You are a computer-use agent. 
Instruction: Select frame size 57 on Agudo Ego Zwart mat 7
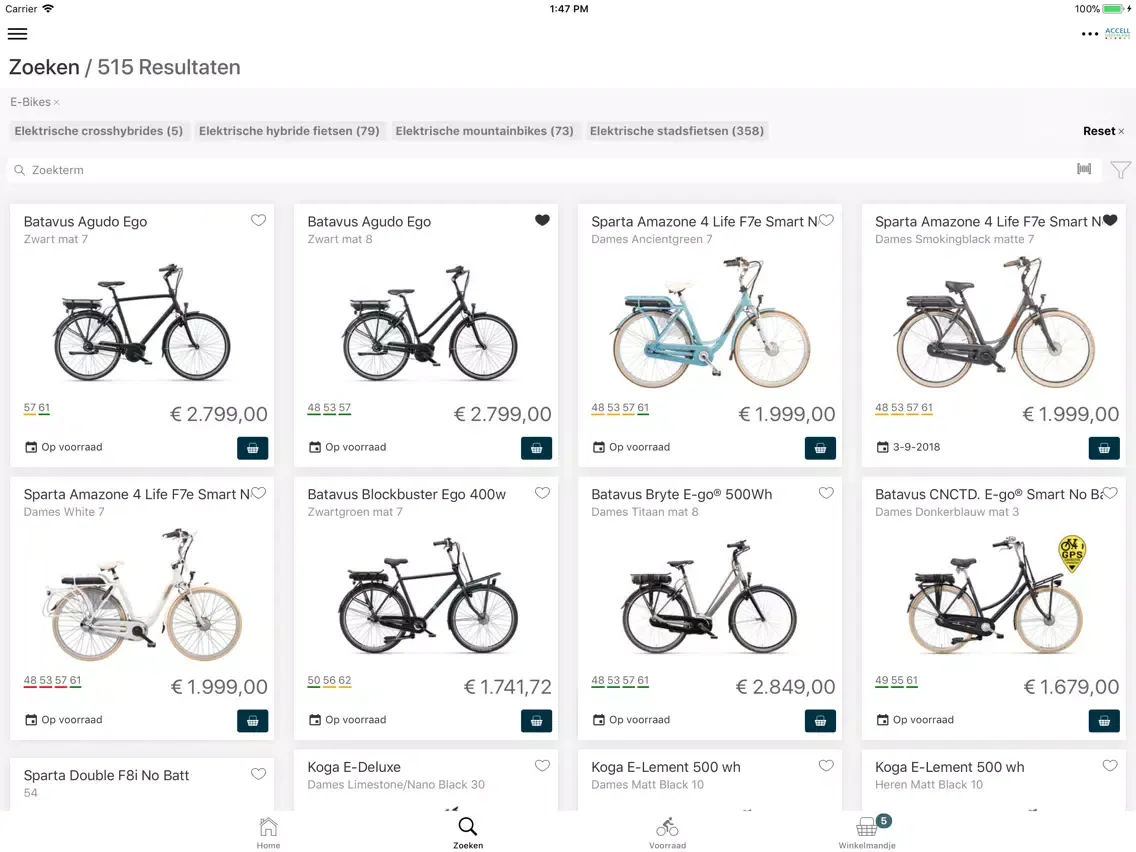30,408
